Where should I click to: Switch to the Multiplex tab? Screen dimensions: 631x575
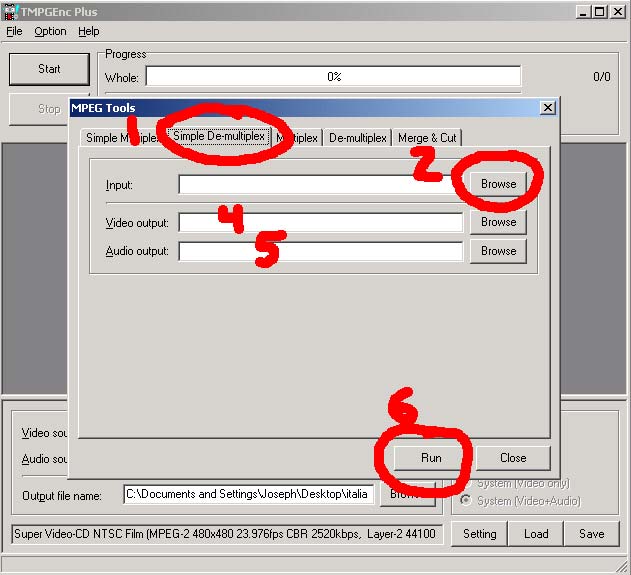[297, 138]
